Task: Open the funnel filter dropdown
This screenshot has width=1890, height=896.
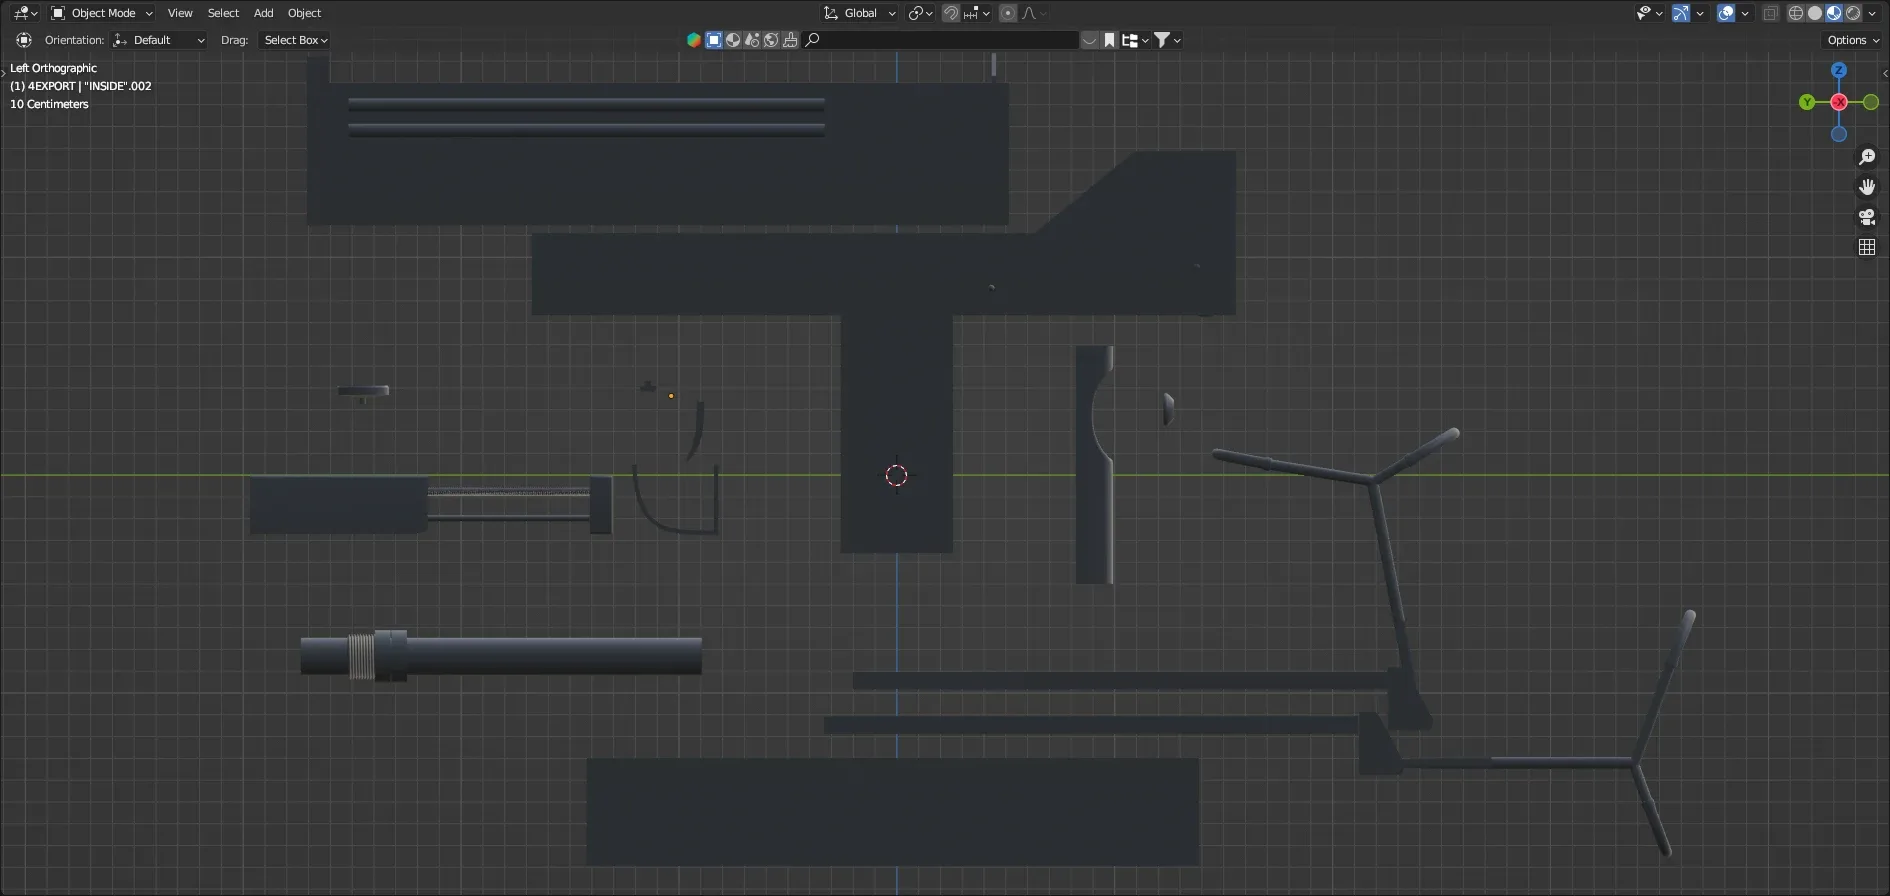Action: point(1168,40)
